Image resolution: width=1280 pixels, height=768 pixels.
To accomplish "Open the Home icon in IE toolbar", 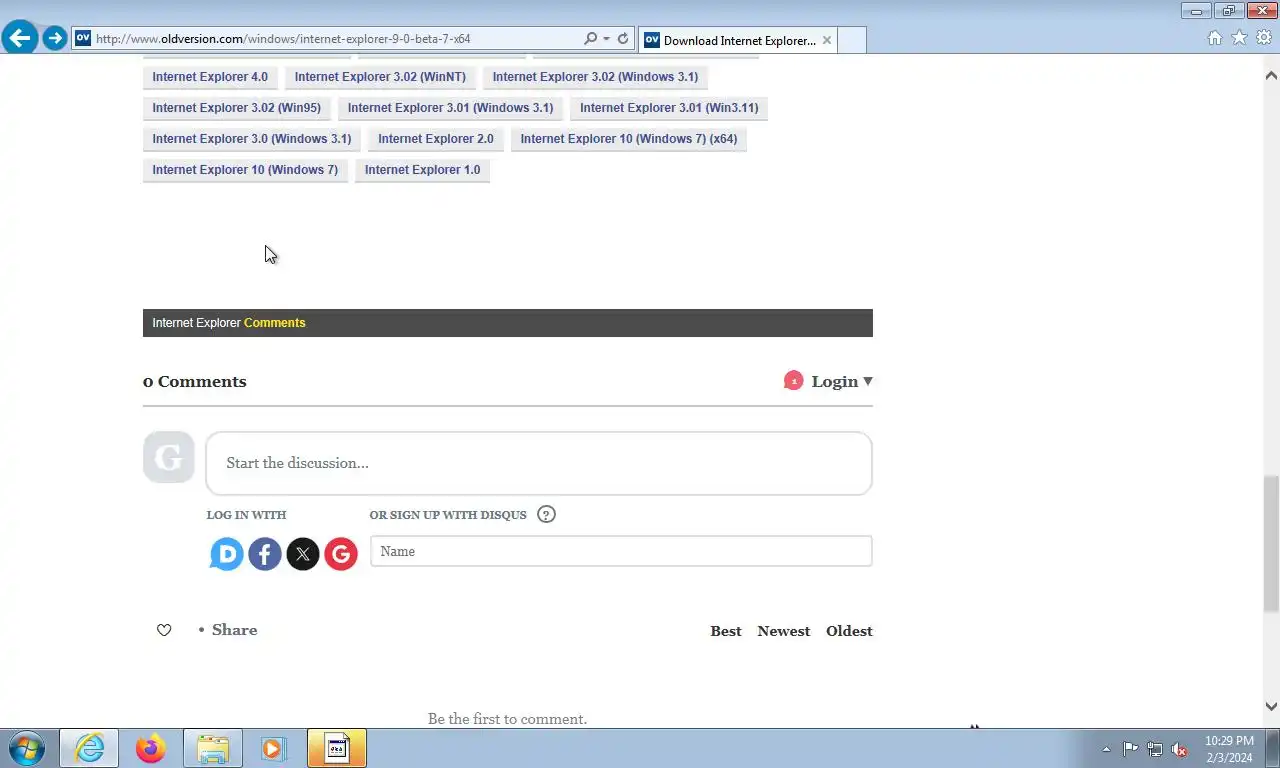I will tap(1215, 38).
